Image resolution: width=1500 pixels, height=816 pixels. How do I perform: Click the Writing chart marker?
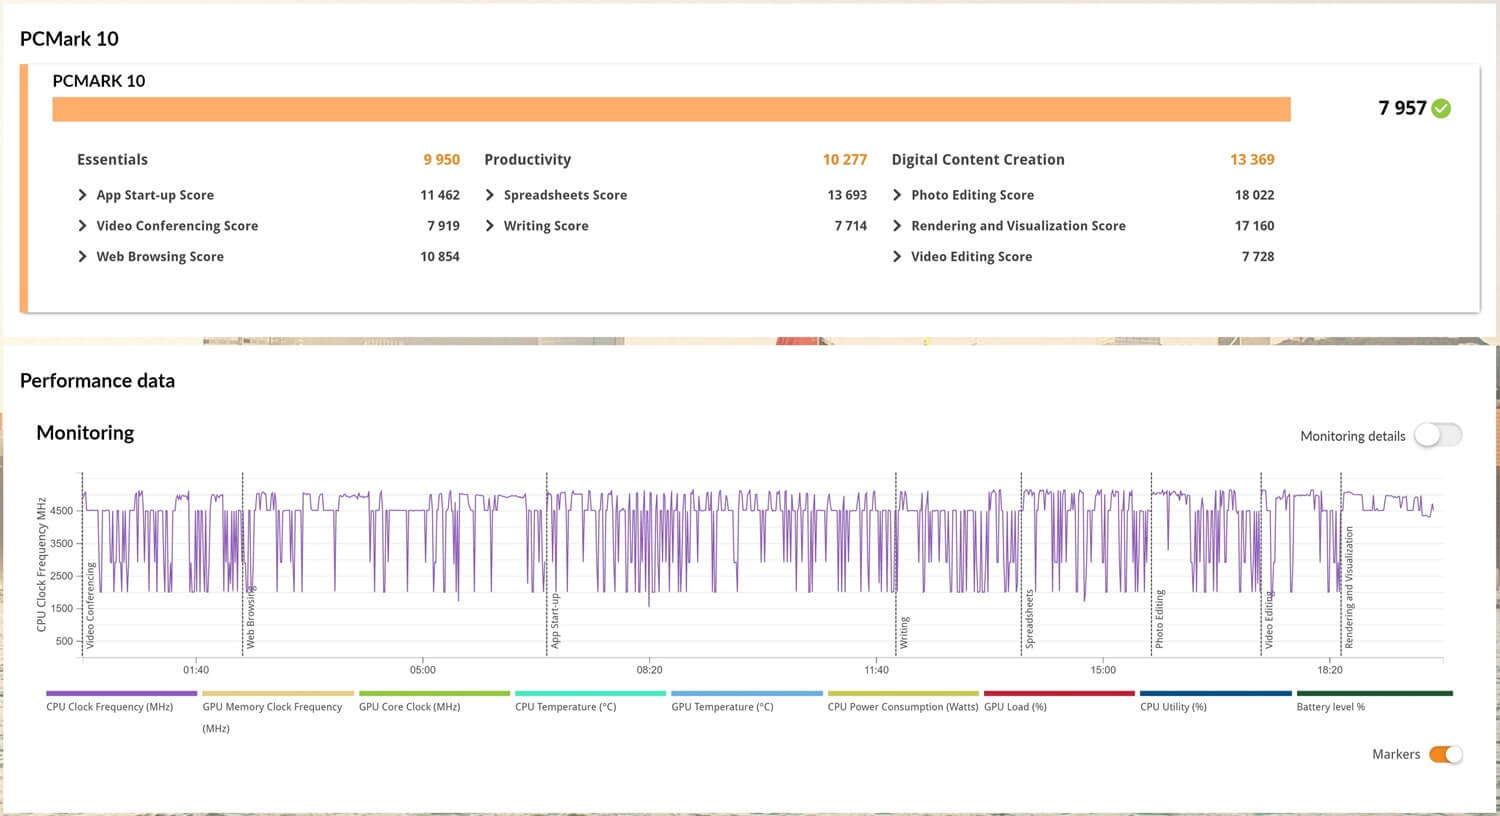(904, 633)
